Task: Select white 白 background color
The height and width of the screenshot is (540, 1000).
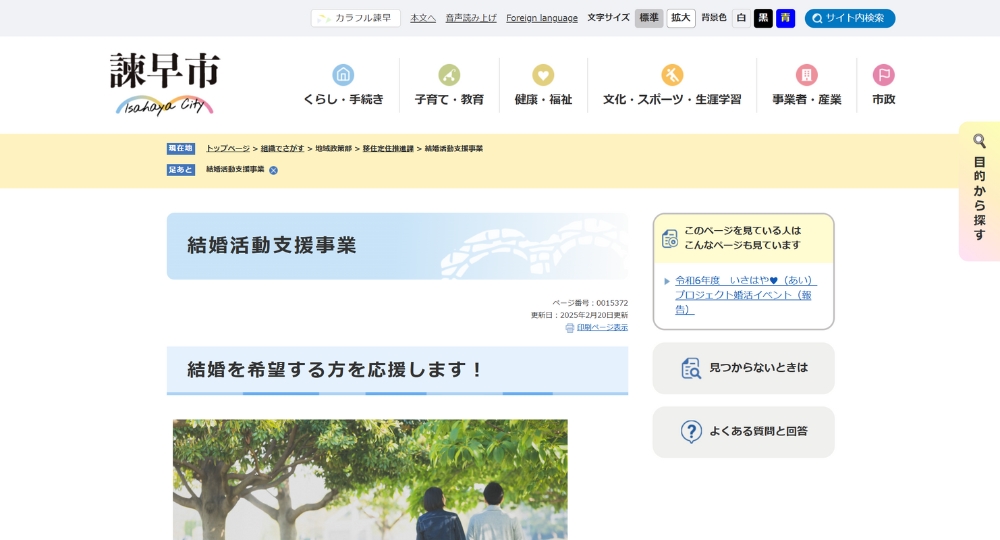Action: point(741,18)
